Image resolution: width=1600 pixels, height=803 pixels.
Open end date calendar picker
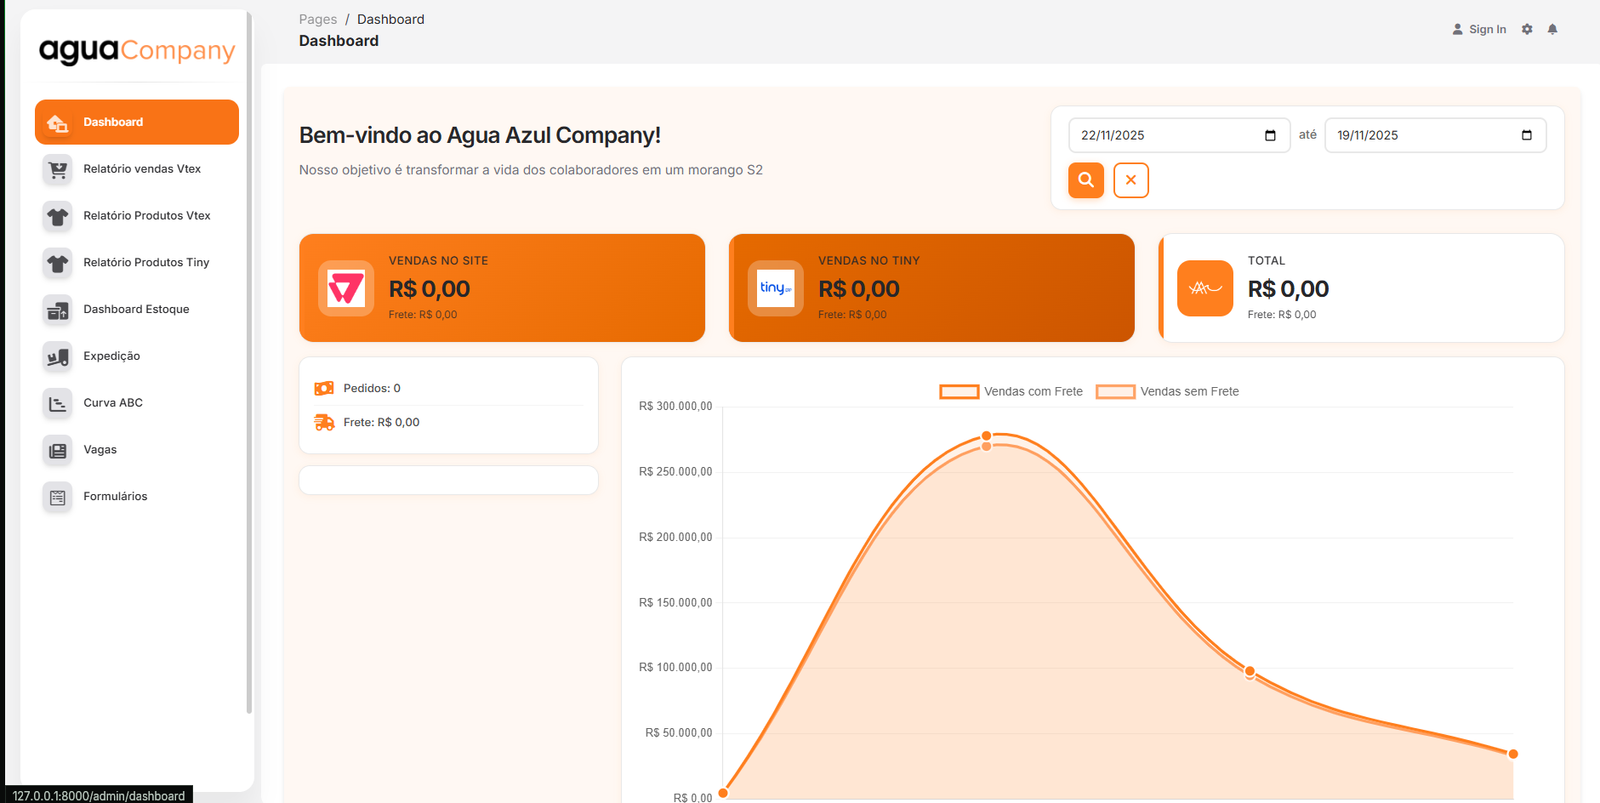click(x=1526, y=135)
